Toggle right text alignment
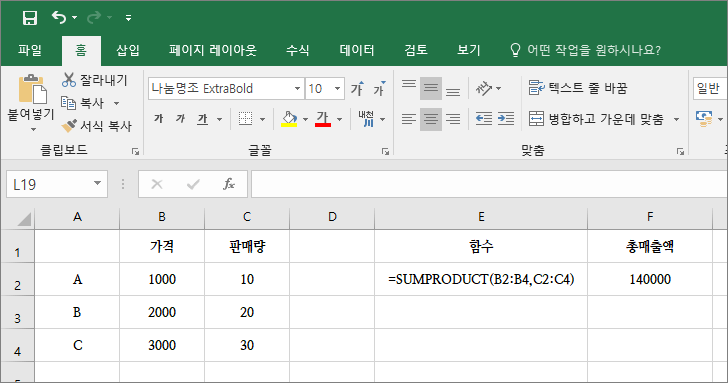The width and height of the screenshot is (728, 383). (x=453, y=119)
